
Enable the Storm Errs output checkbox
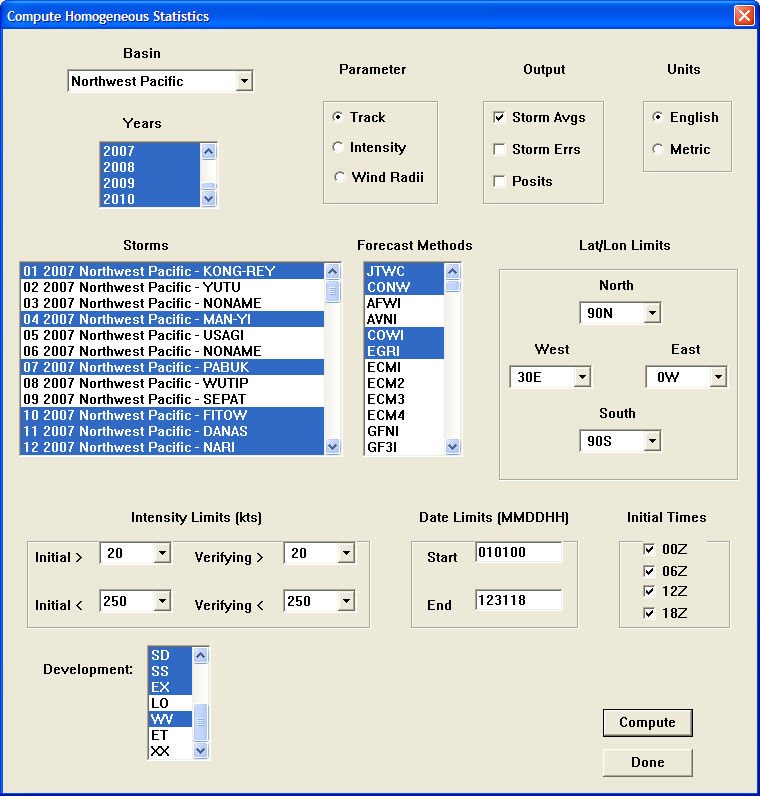500,149
